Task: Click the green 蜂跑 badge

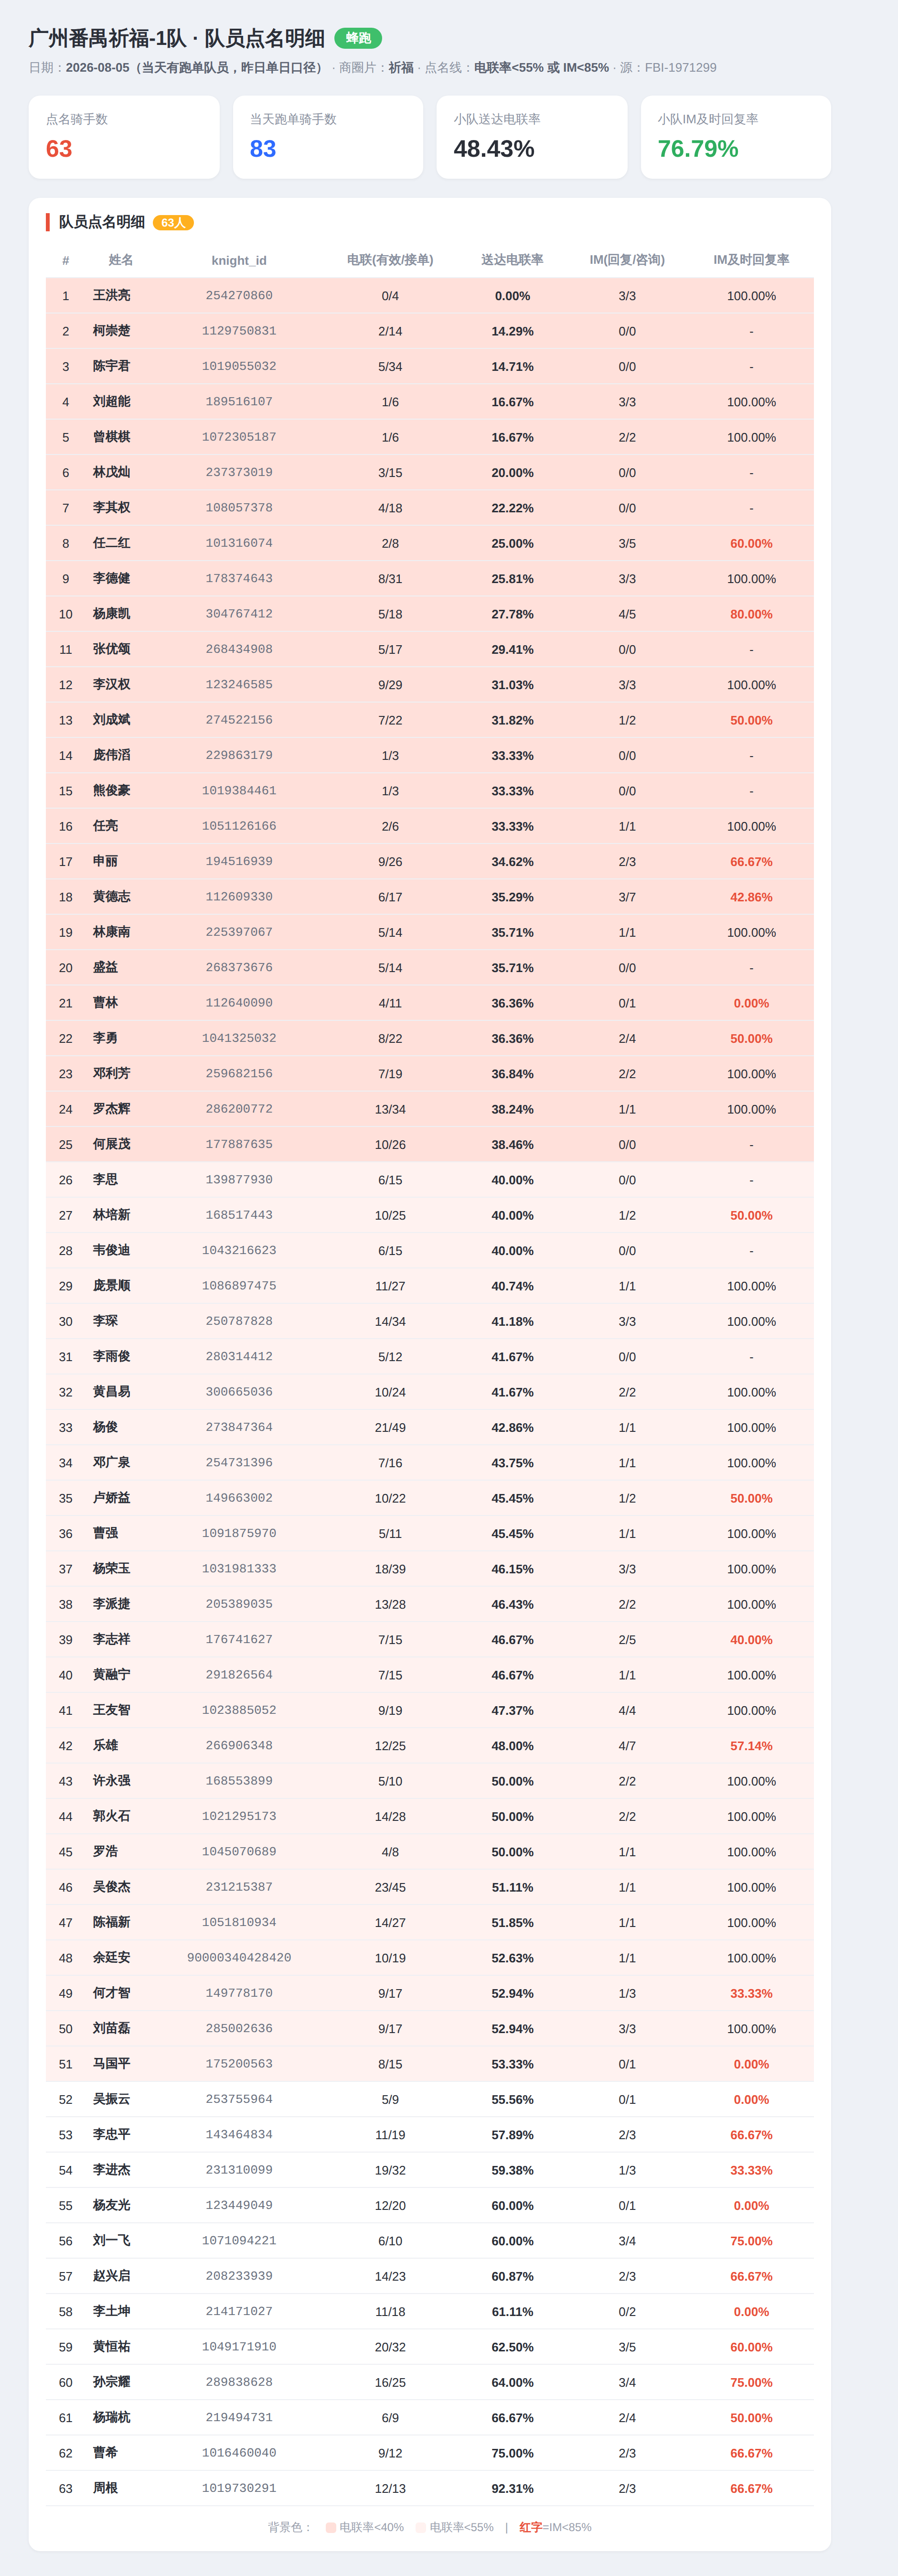Action: [358, 38]
